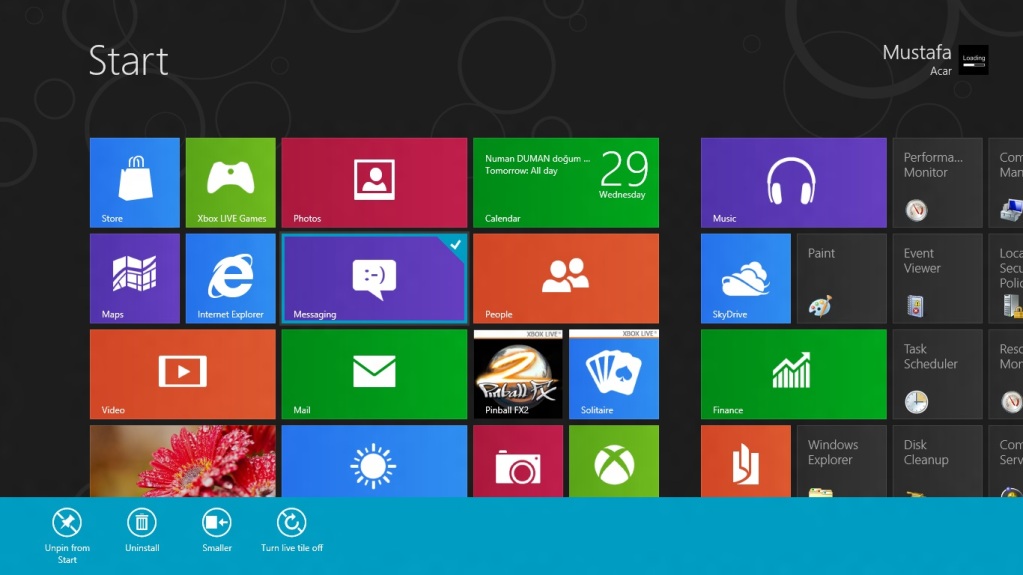Click Unpin from Start button
1023x575 pixels.
(x=67, y=535)
